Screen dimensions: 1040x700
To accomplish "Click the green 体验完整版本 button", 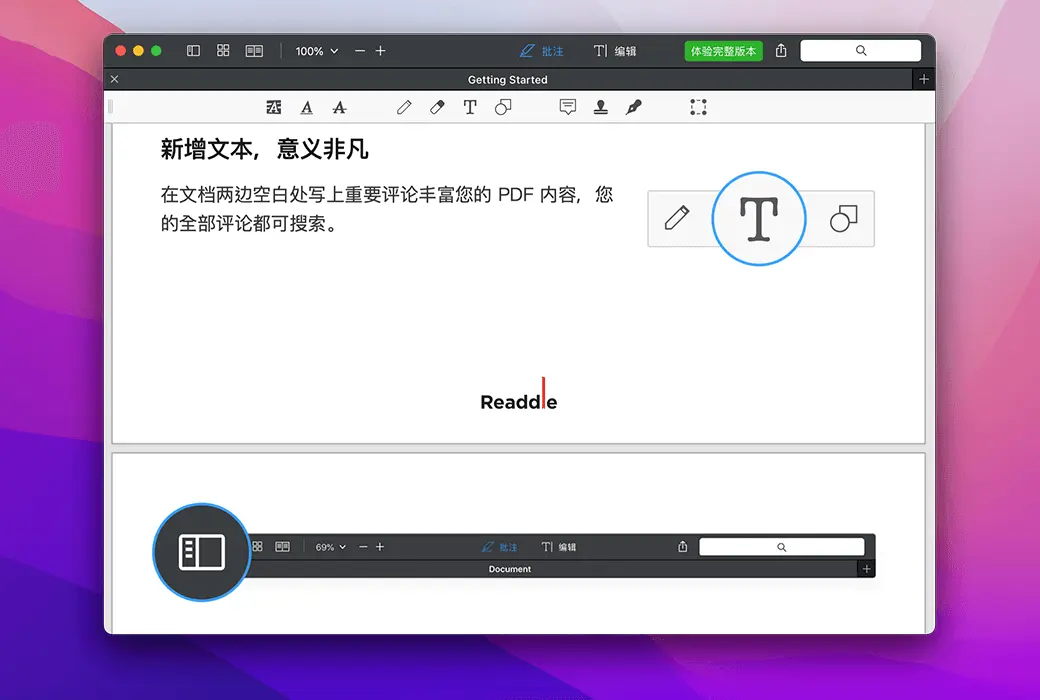I will coord(723,51).
